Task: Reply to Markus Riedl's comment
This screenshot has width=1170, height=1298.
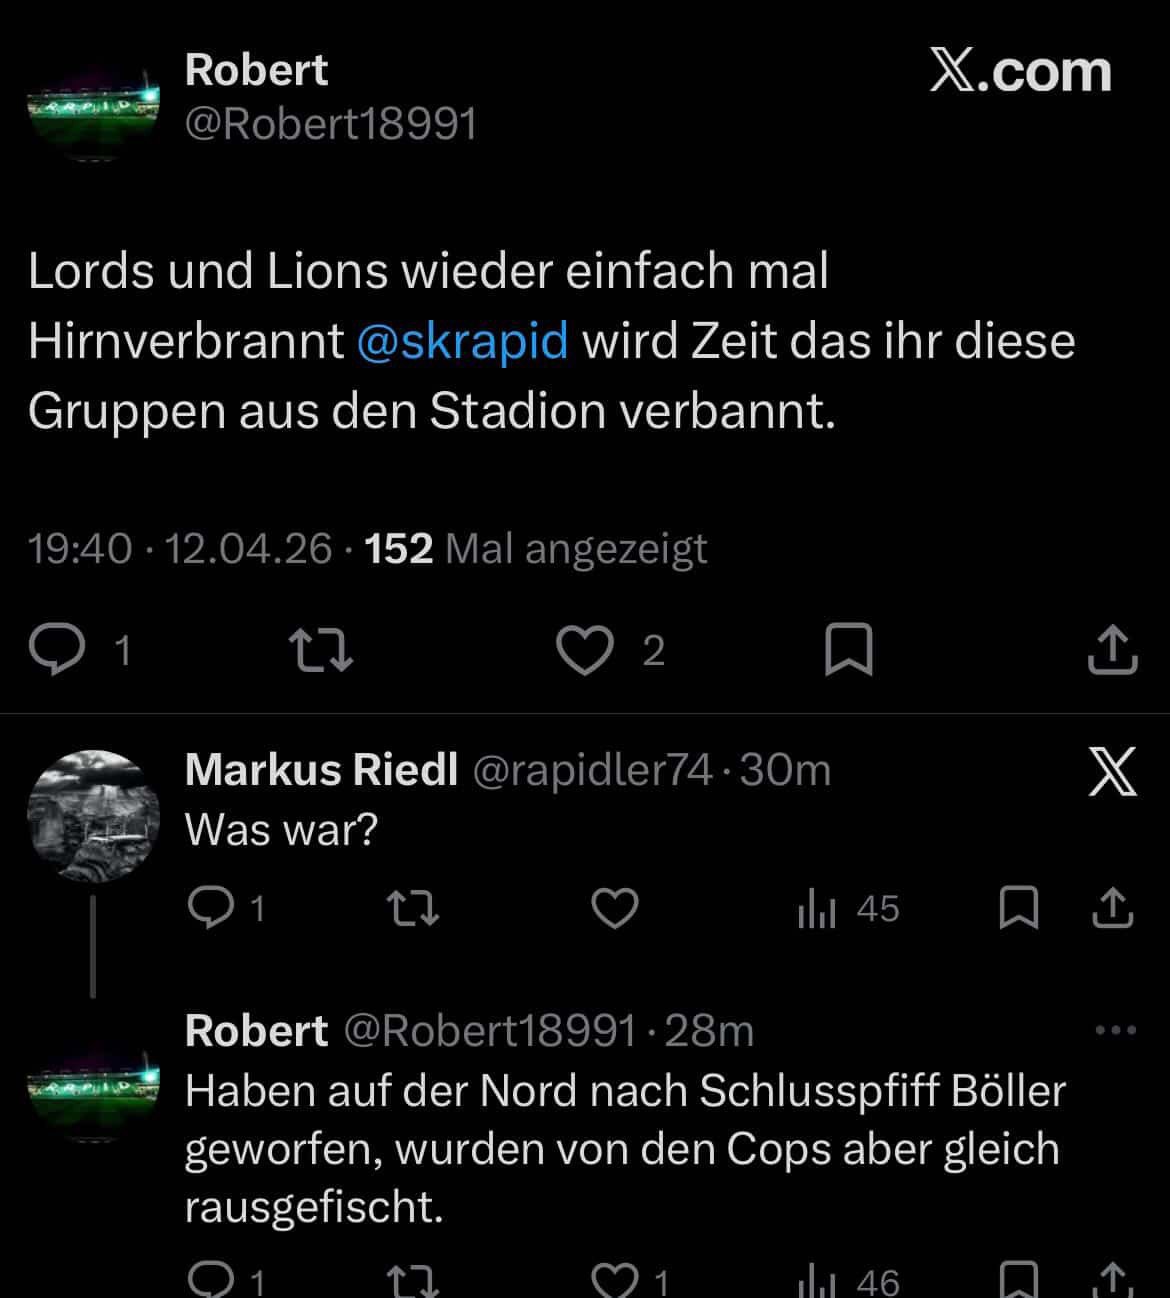Action: [x=211, y=908]
